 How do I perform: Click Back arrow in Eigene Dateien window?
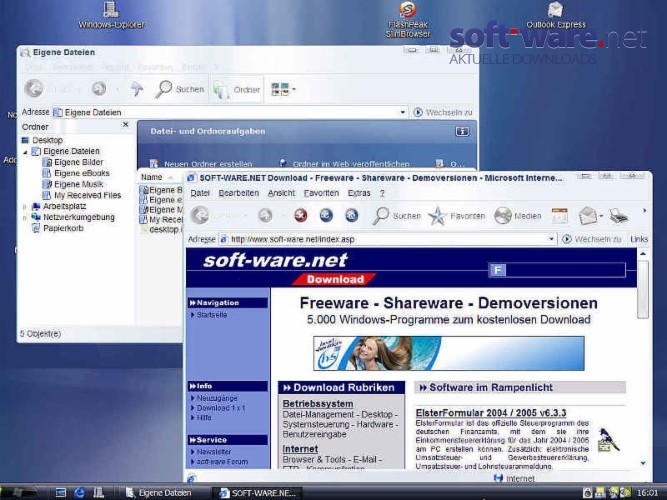(x=34, y=89)
